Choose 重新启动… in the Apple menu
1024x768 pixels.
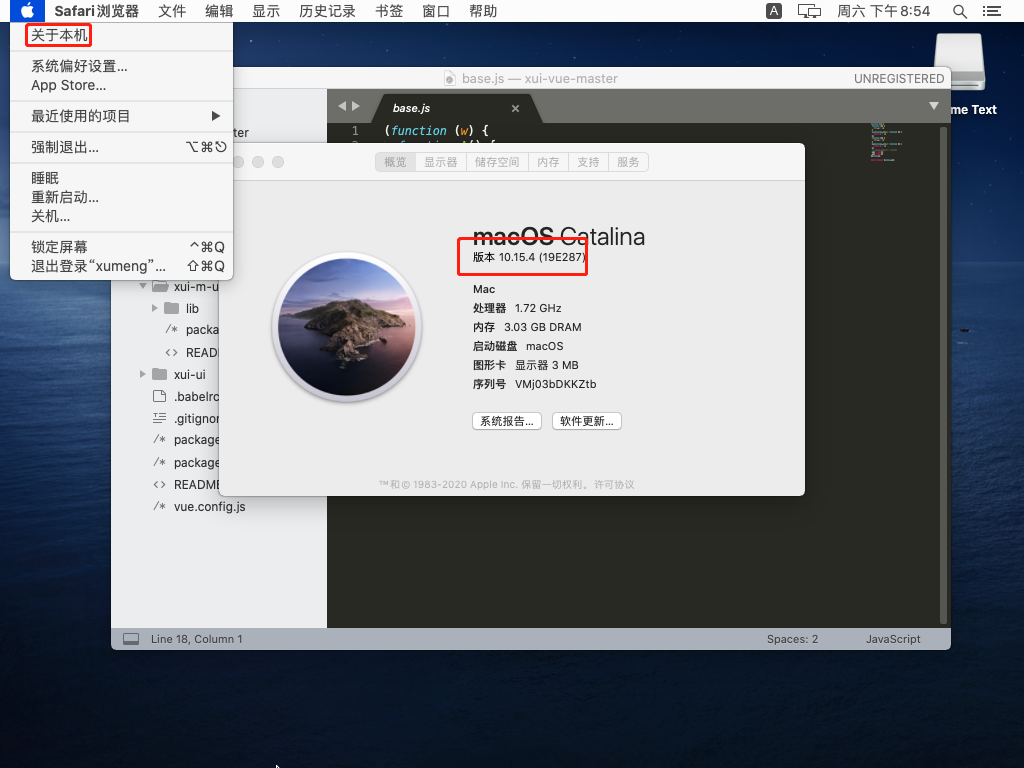pyautogui.click(x=121, y=197)
